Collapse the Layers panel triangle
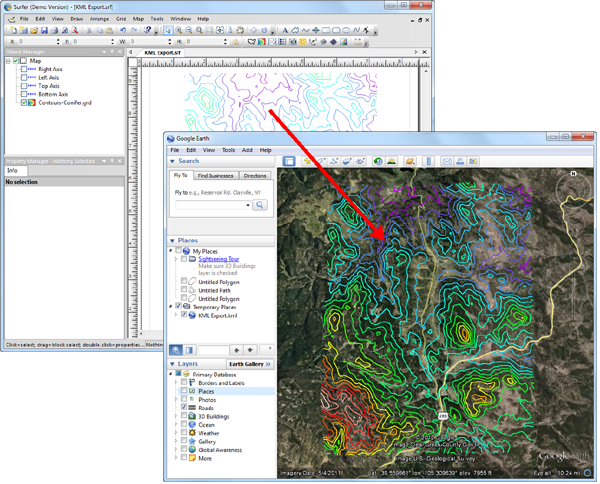Screen dimensions: 600x484 [x=172, y=364]
